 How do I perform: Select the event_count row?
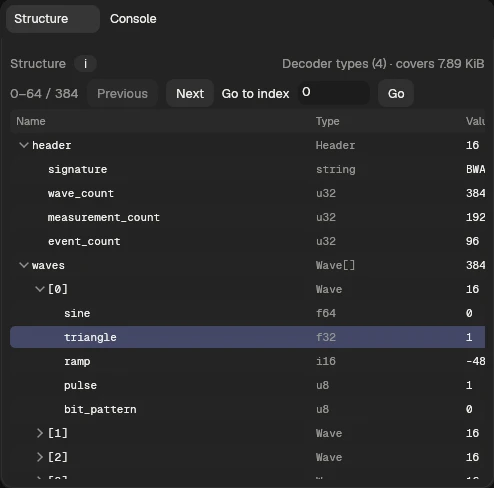(x=247, y=241)
